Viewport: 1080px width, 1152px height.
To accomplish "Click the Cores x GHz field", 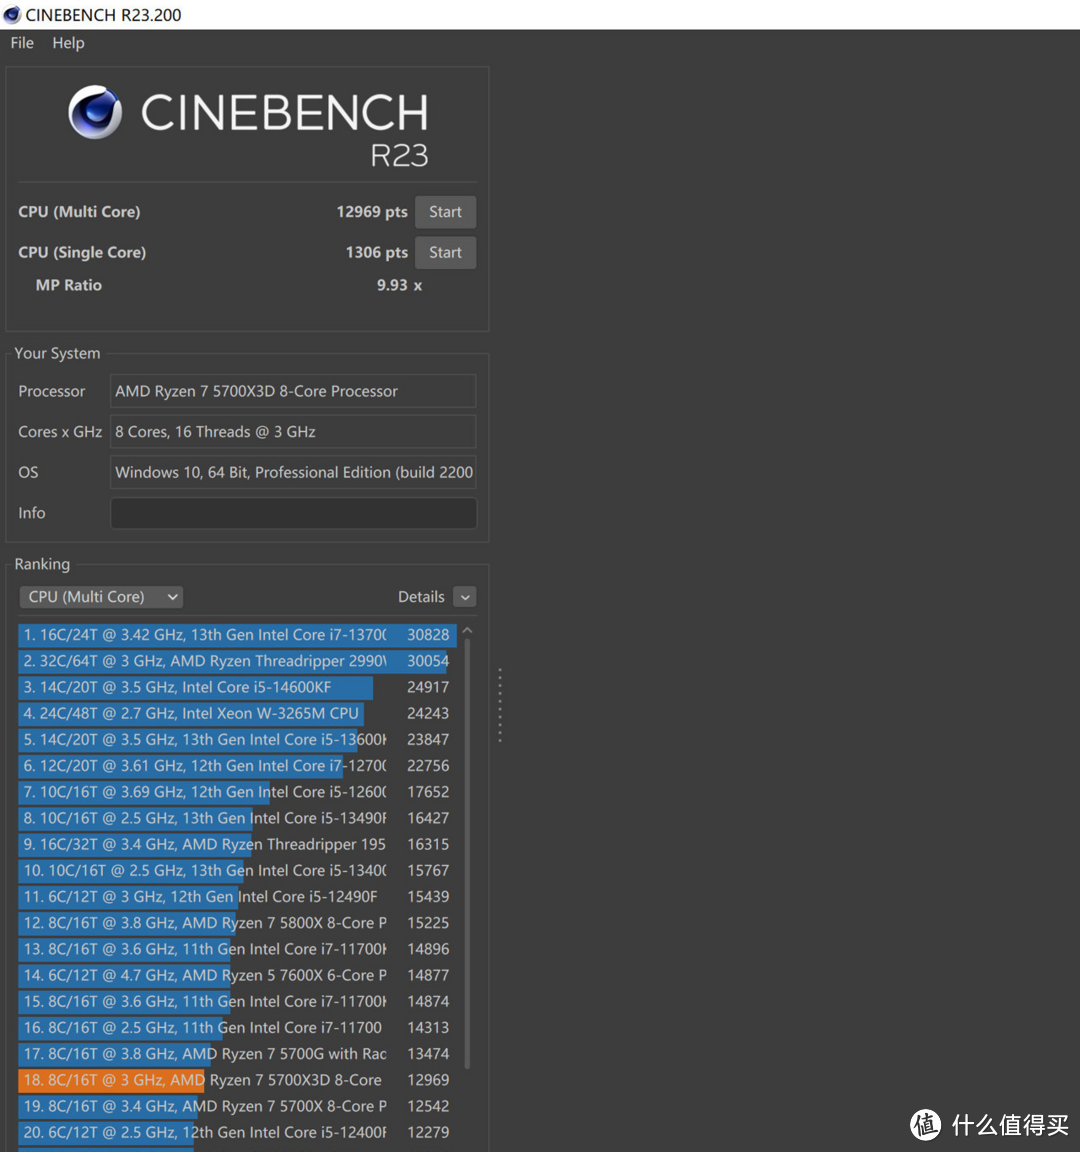I will coord(293,431).
